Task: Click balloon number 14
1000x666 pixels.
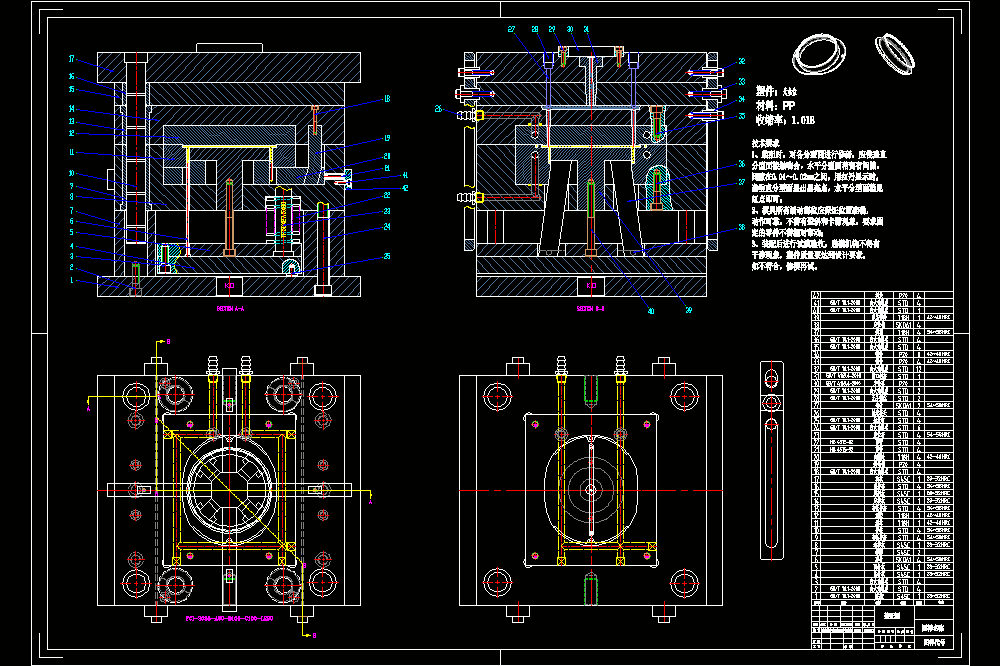Action: (72, 108)
